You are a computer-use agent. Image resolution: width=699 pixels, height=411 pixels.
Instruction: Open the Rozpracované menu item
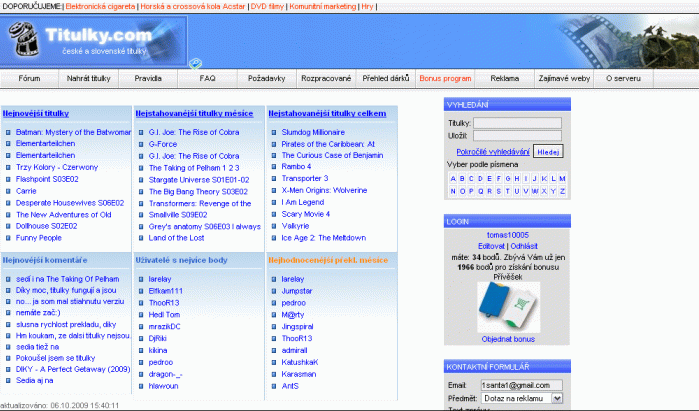(x=326, y=78)
